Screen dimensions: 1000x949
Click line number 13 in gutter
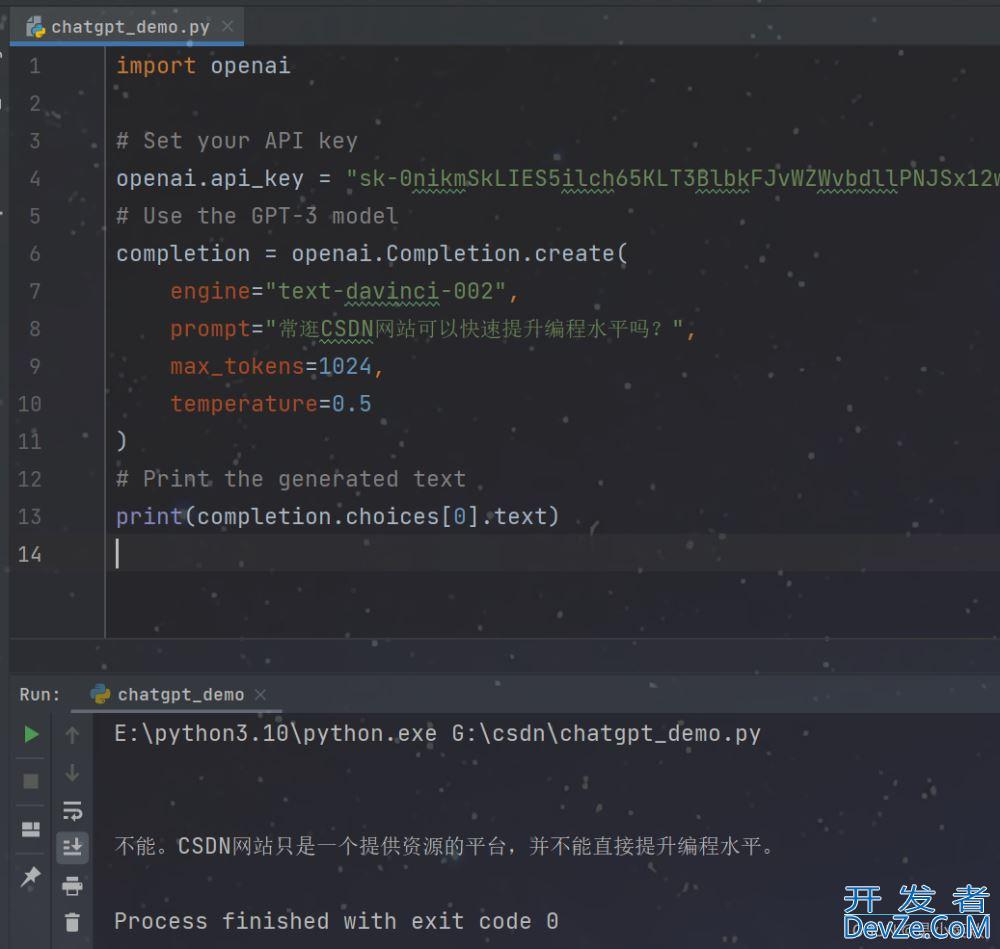[x=30, y=517]
